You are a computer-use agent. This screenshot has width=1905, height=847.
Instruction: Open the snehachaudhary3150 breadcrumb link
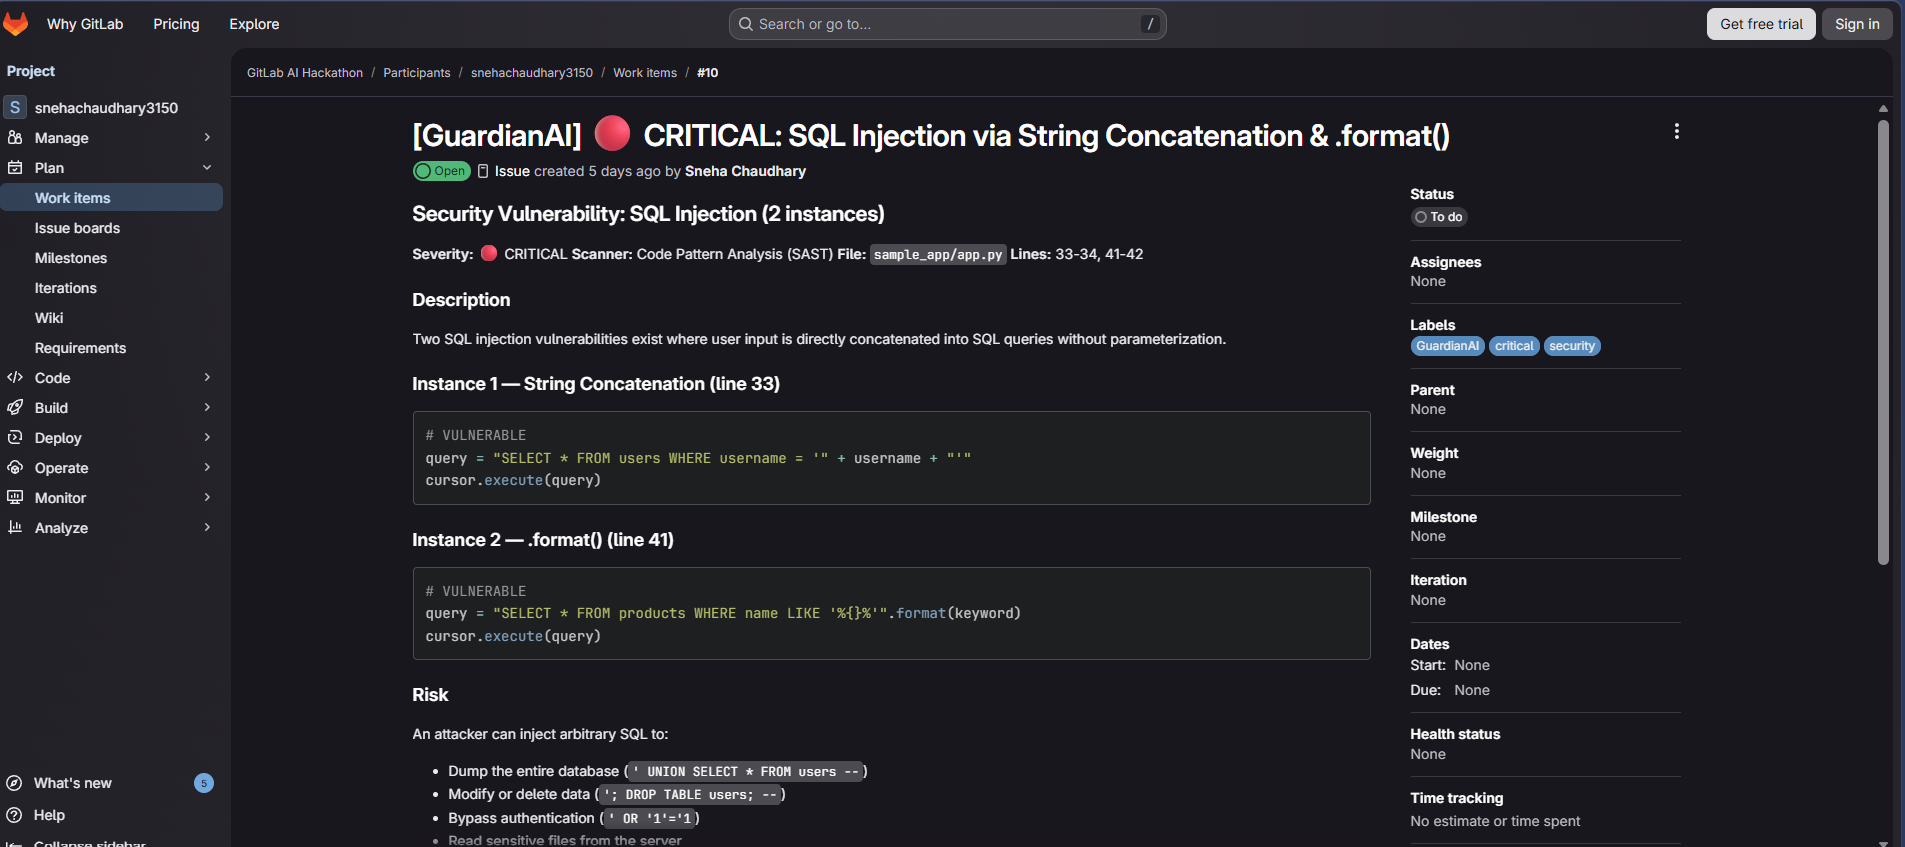pos(532,73)
